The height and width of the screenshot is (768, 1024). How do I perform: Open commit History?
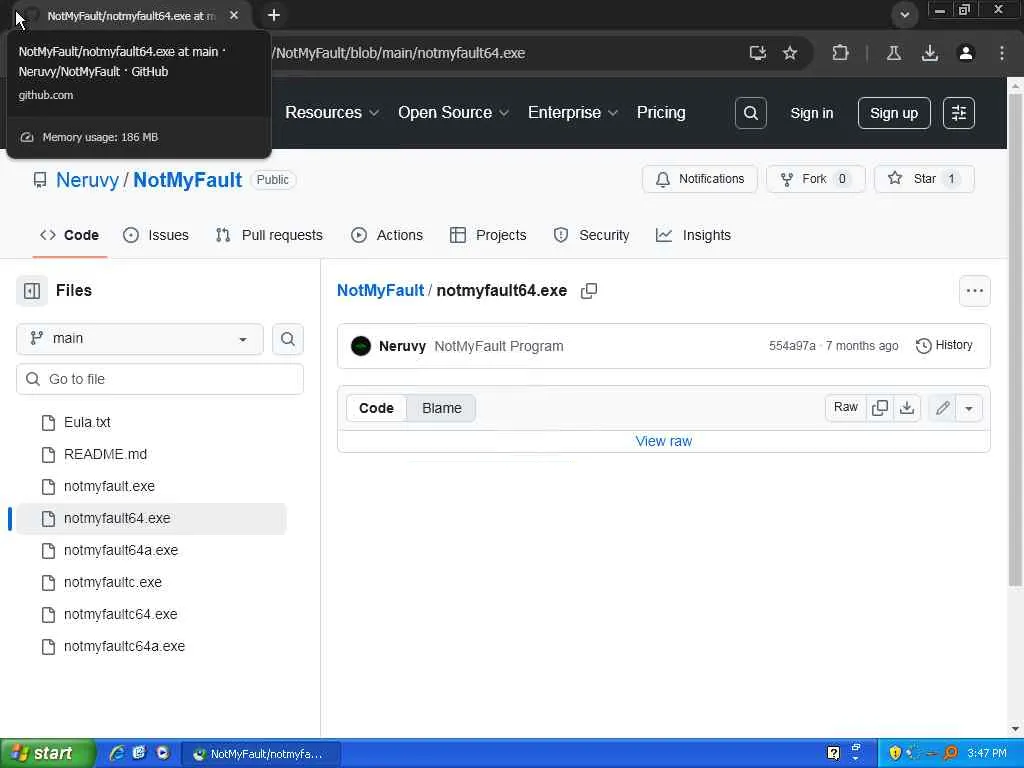tap(944, 345)
